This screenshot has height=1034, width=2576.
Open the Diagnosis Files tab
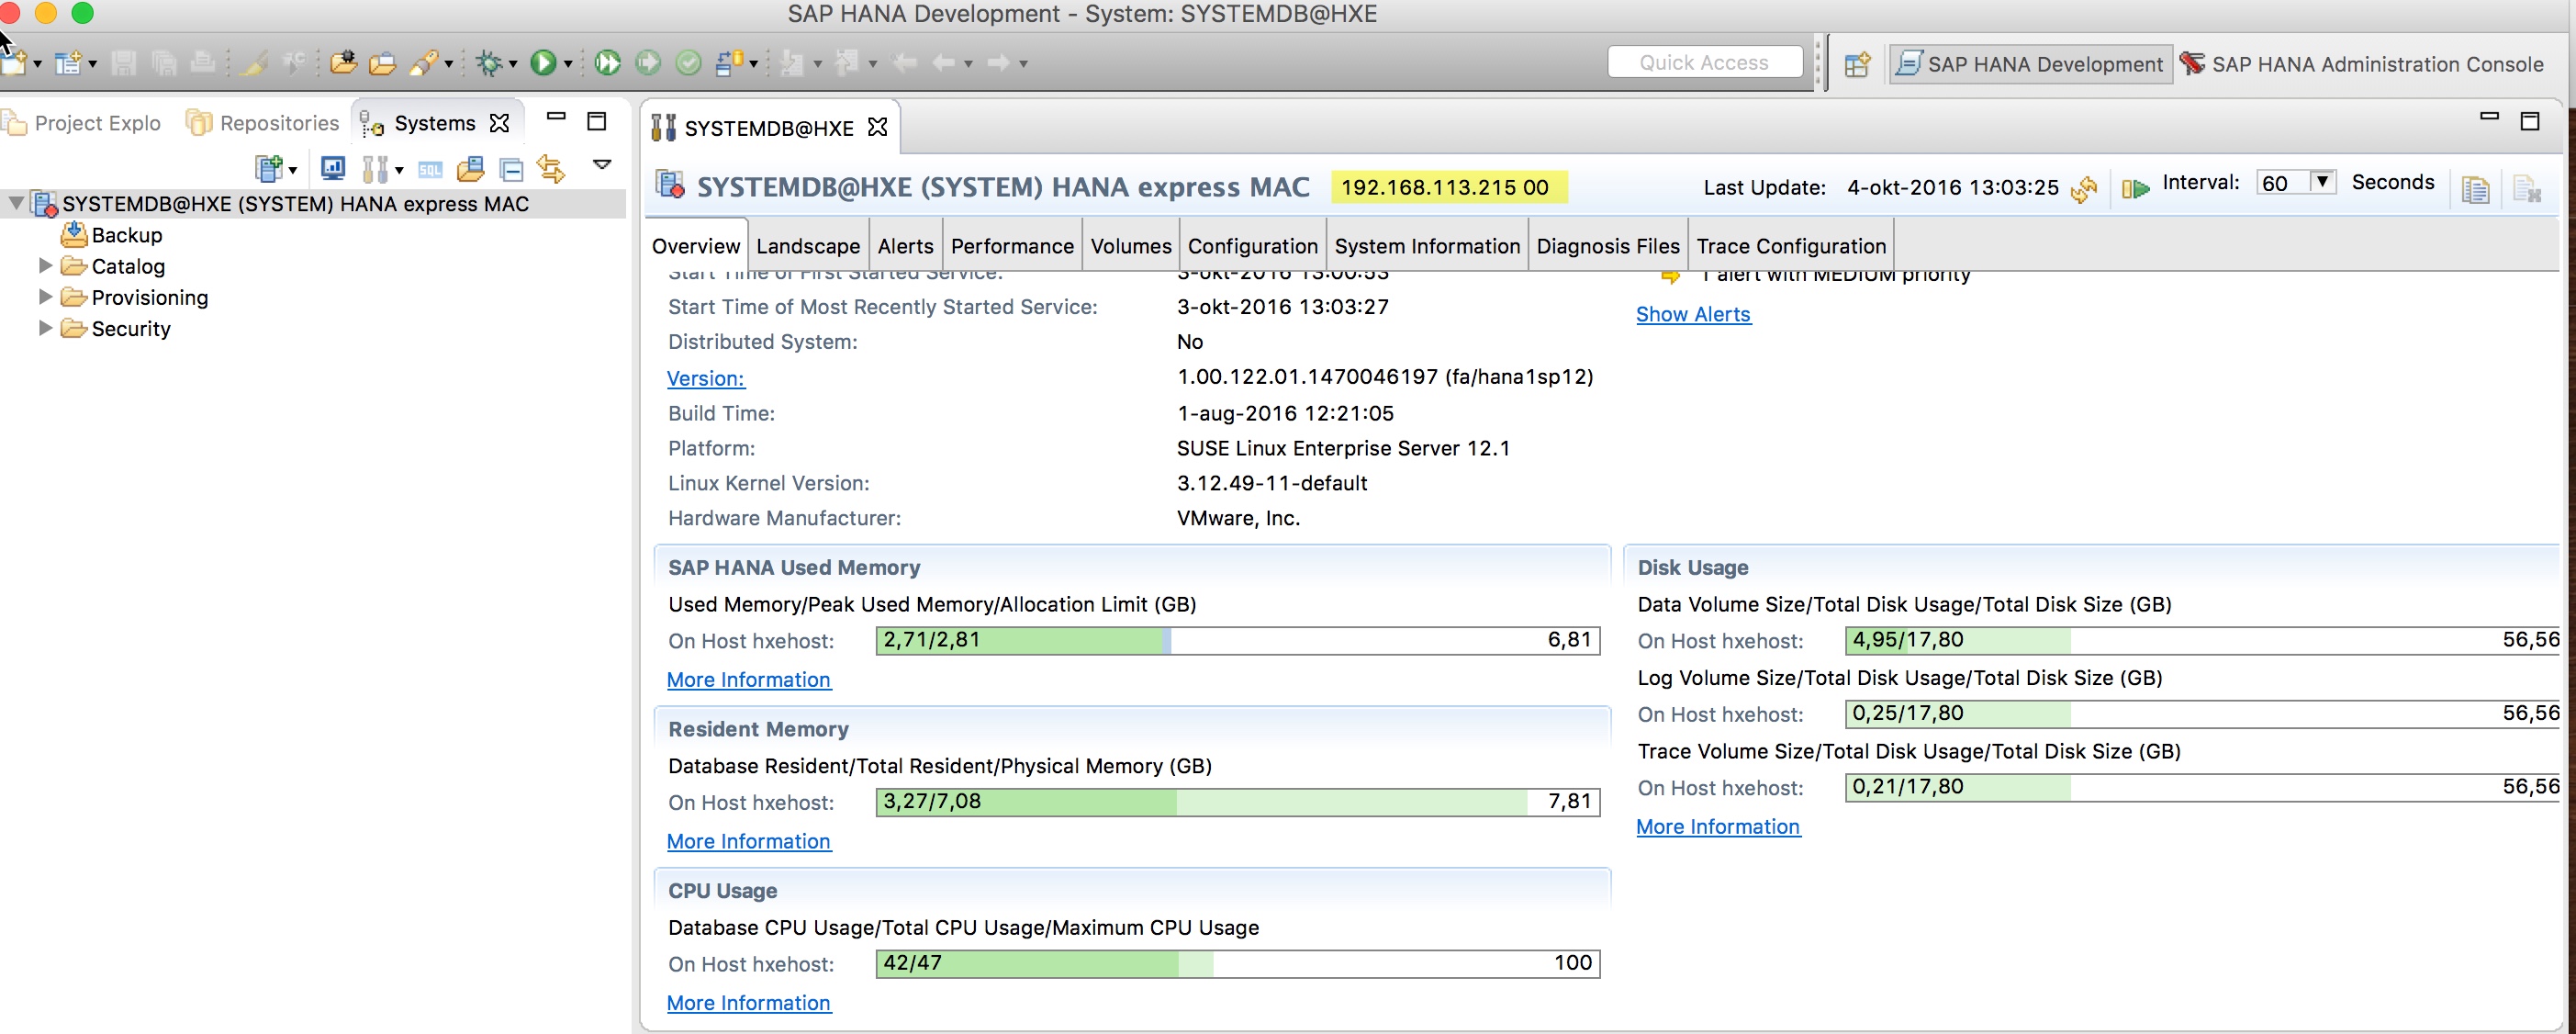tap(1608, 246)
